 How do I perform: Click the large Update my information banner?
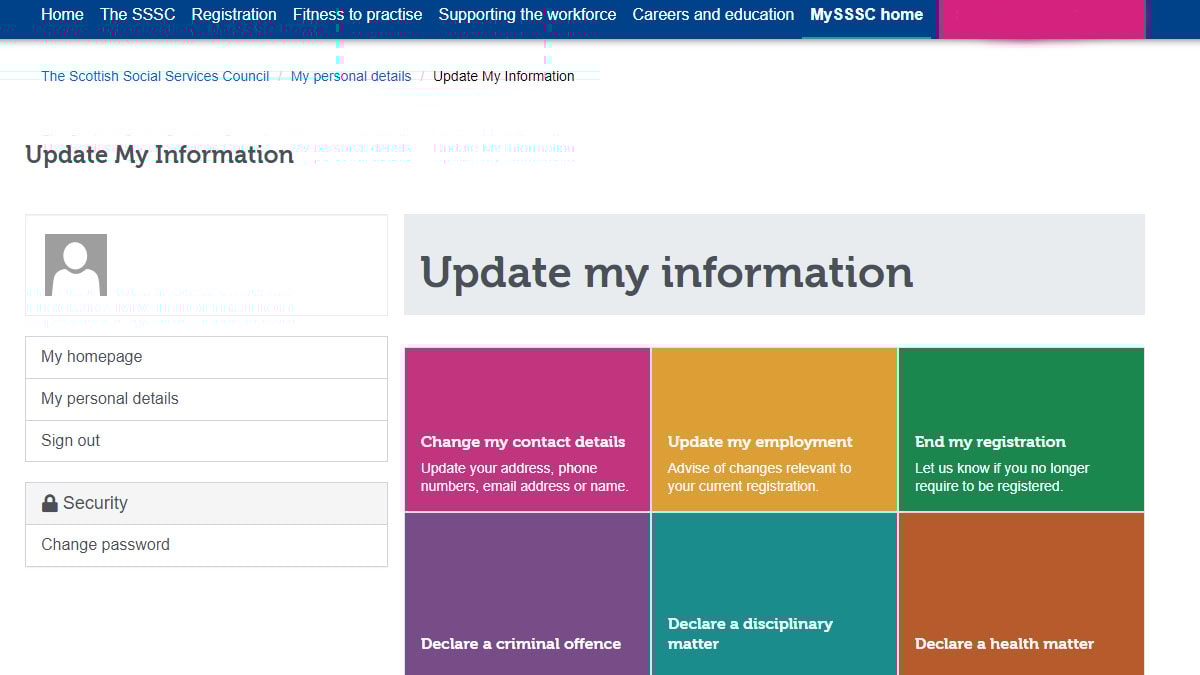pyautogui.click(x=774, y=265)
